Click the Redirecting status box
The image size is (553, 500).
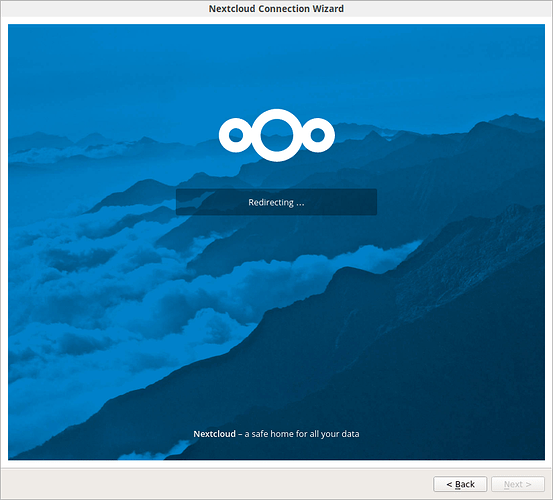click(276, 202)
